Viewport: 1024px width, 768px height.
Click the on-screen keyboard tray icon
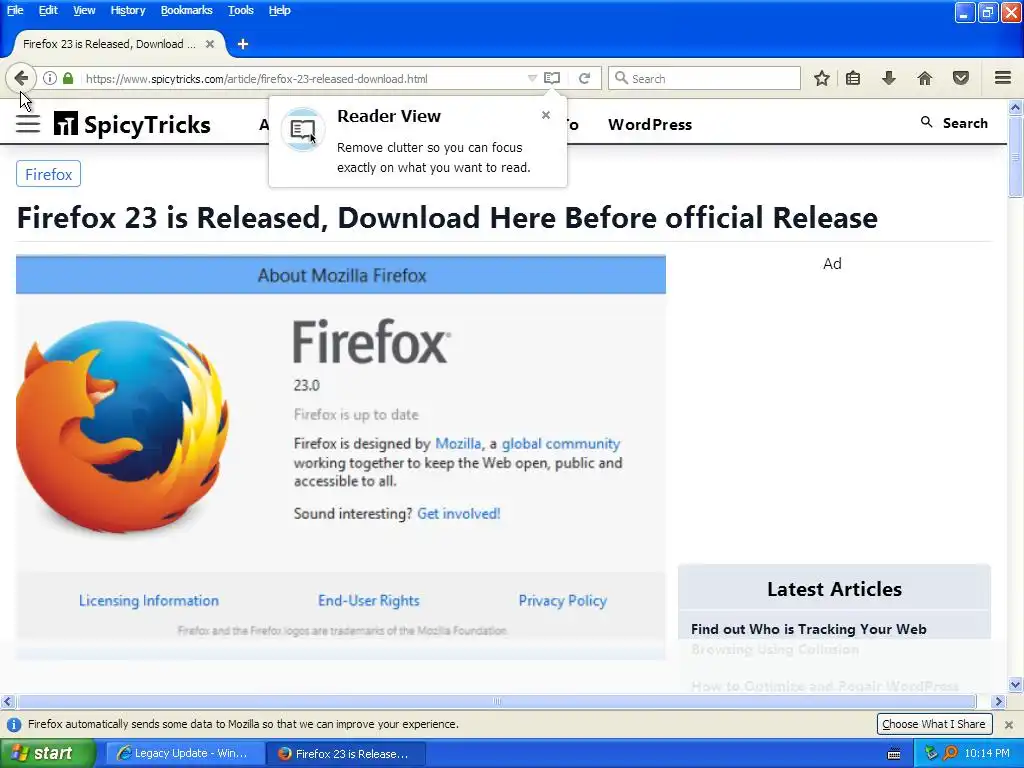point(894,754)
